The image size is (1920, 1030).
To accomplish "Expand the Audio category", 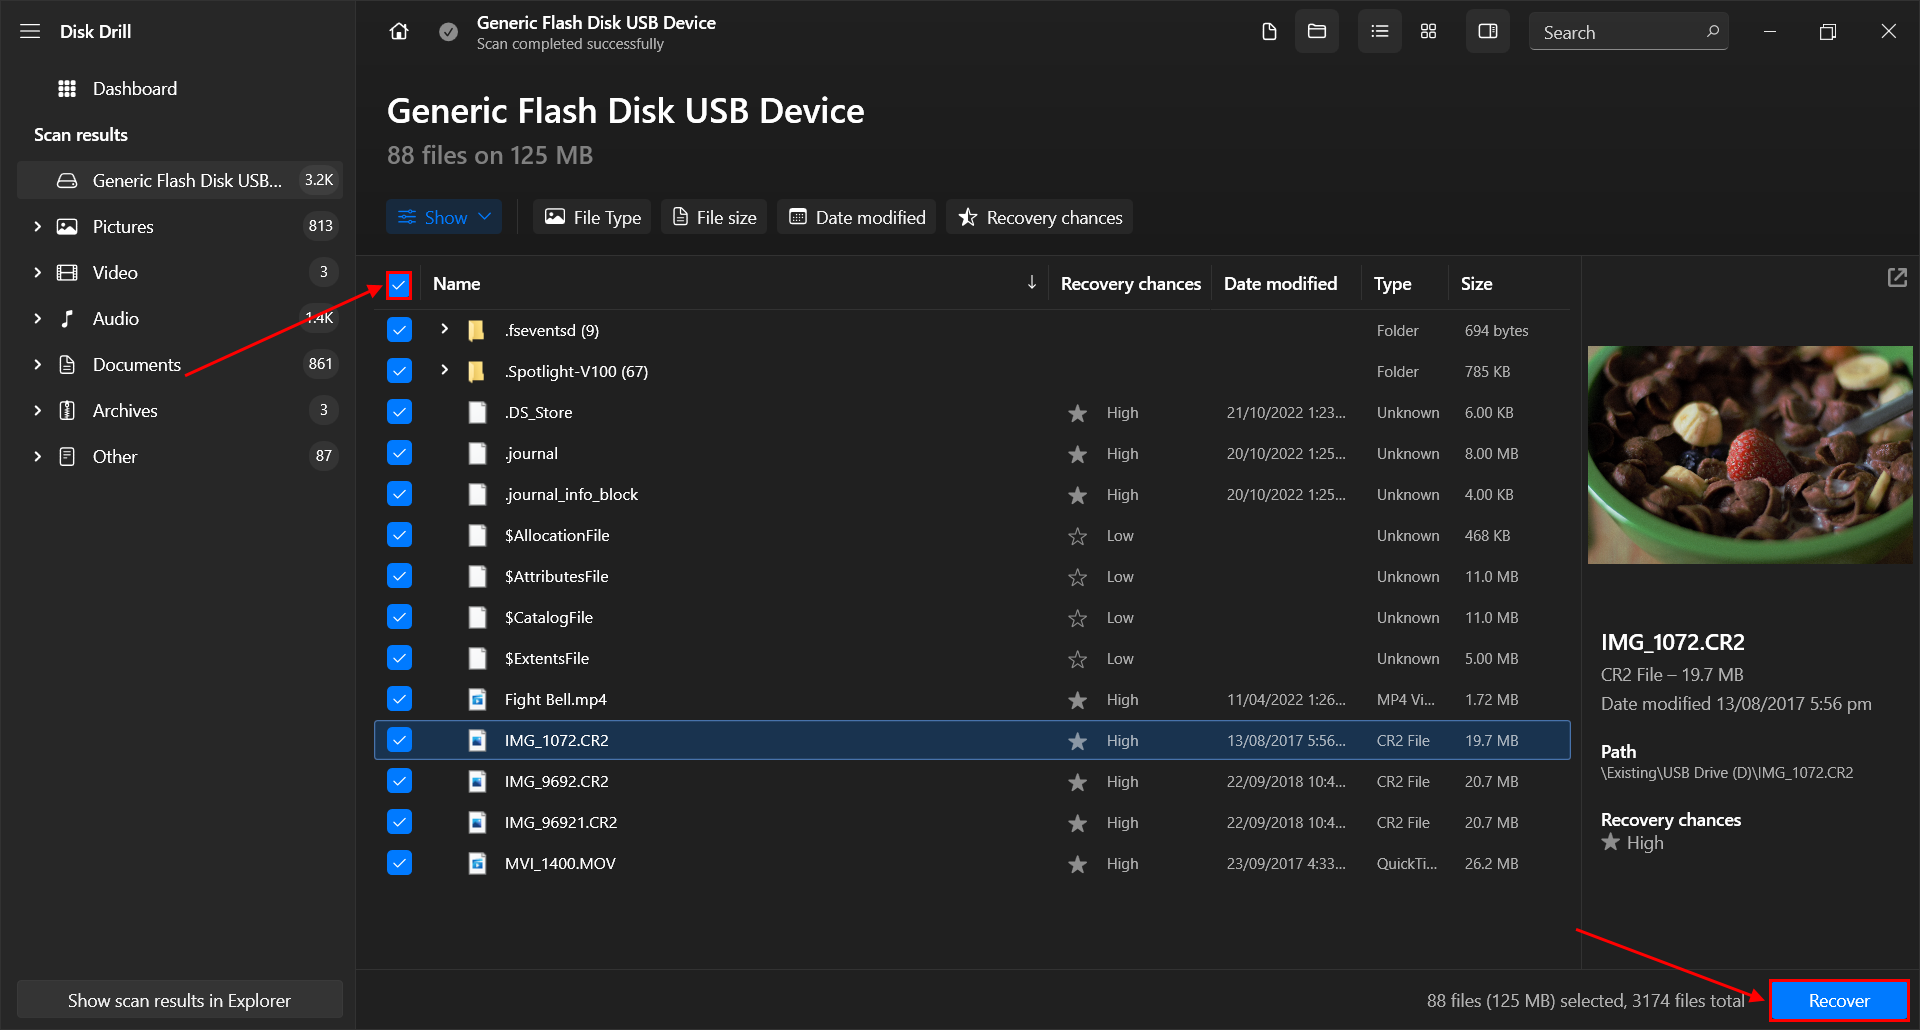I will tap(37, 319).
